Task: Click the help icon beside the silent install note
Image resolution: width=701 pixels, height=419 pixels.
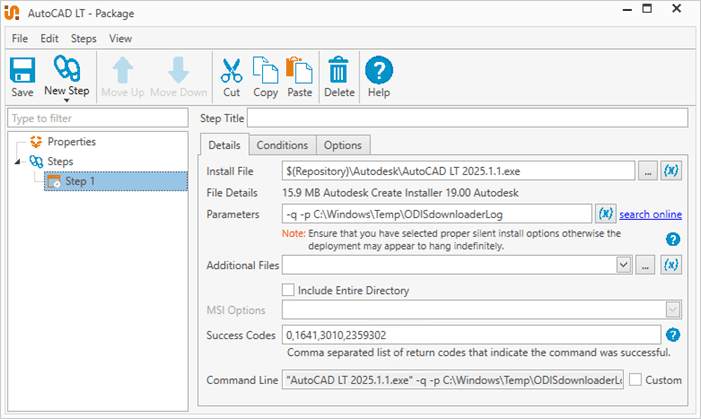Action: tap(673, 239)
